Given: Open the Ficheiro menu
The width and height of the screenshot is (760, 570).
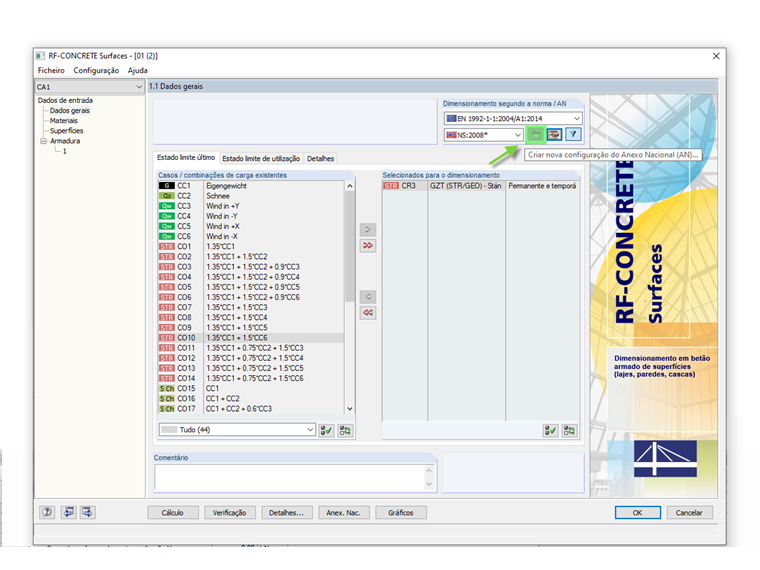Looking at the screenshot, I should pos(51,70).
